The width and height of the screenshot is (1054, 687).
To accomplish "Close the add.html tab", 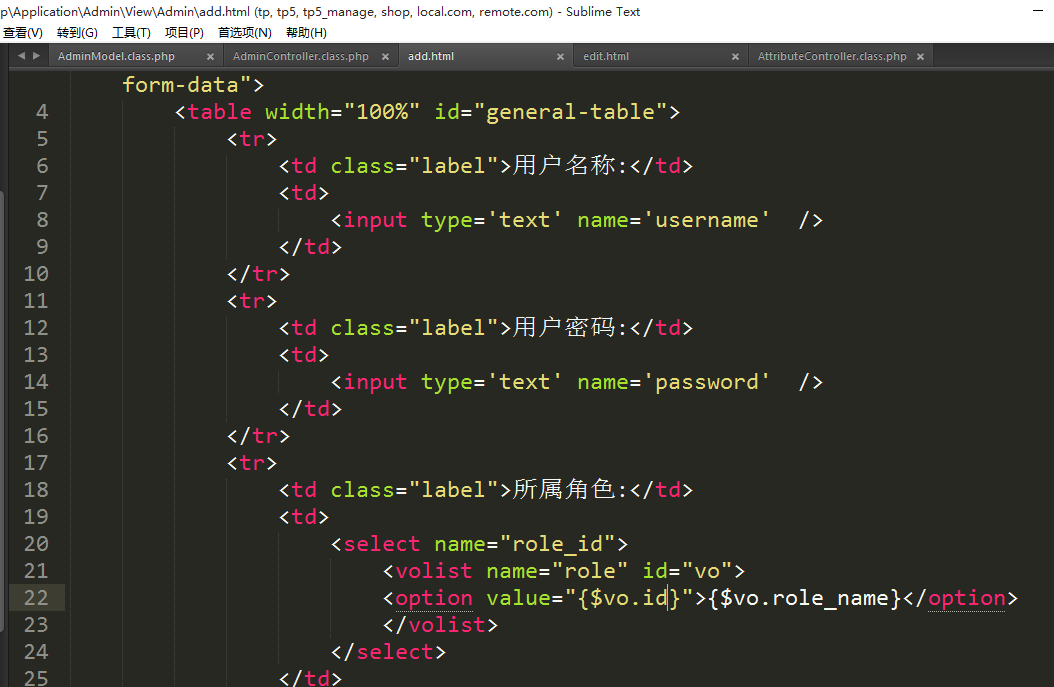I will tap(560, 57).
